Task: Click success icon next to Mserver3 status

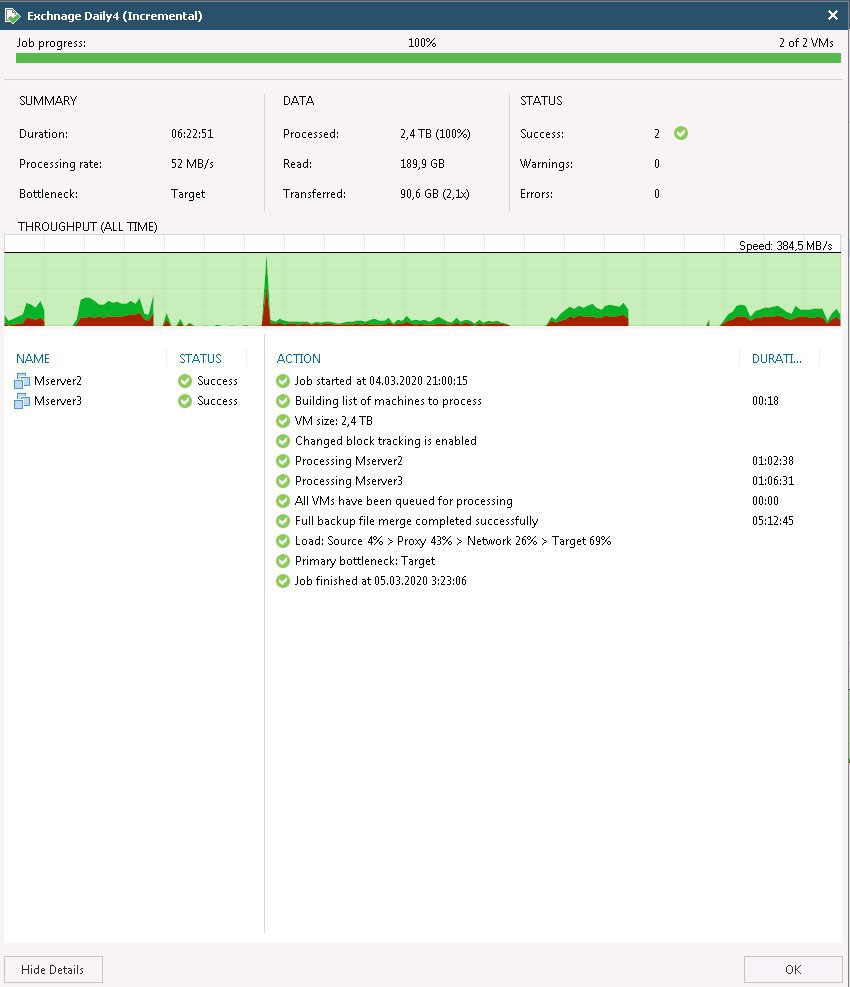Action: 184,401
